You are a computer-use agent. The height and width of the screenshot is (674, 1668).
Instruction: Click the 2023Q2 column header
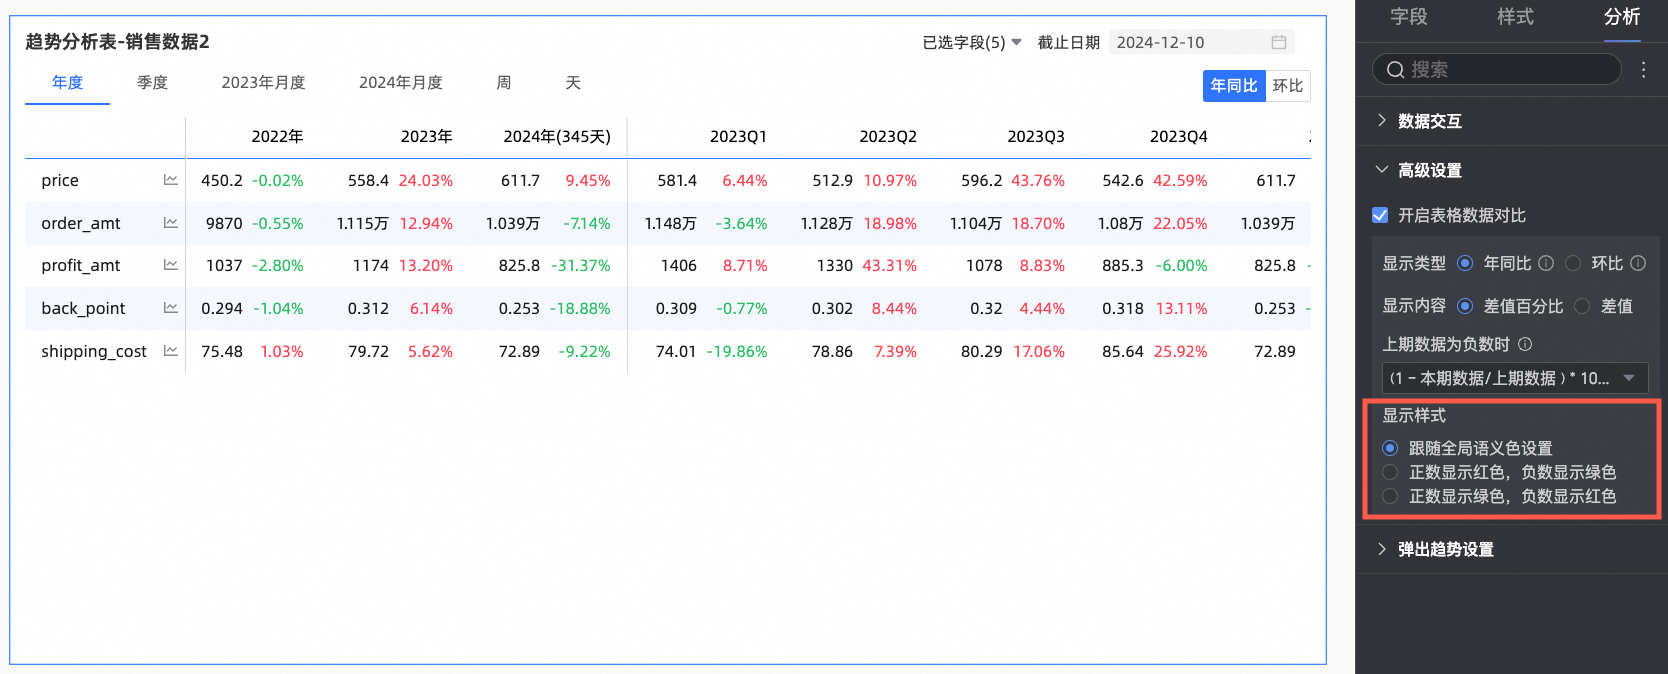coord(888,137)
